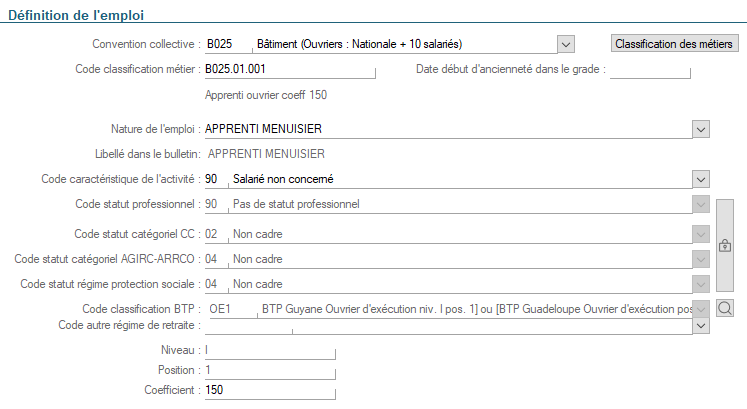Open Code caractéristique de l'activité dropdown
The image size is (747, 409).
(701, 180)
